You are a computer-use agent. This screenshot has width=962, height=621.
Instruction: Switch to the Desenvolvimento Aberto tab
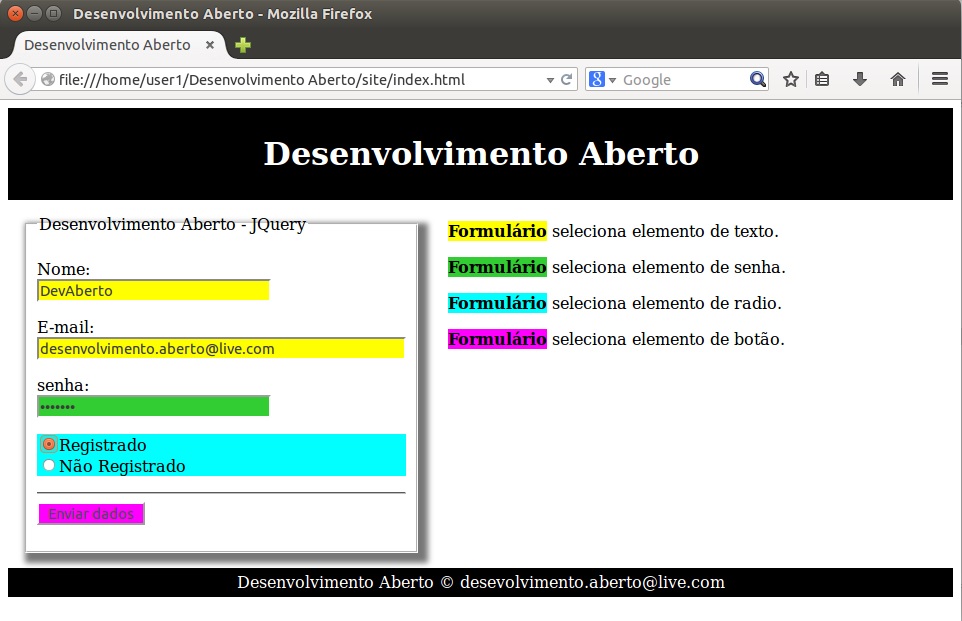(107, 45)
